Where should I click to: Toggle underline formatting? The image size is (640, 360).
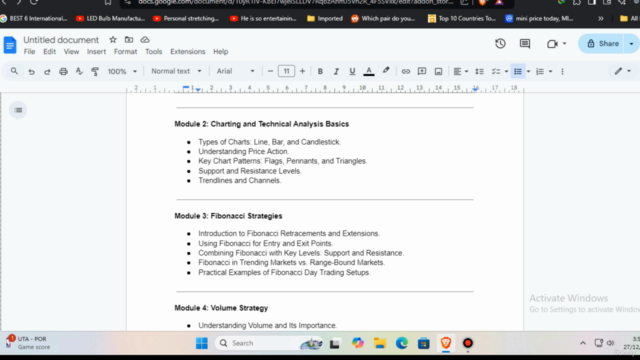pyautogui.click(x=352, y=71)
